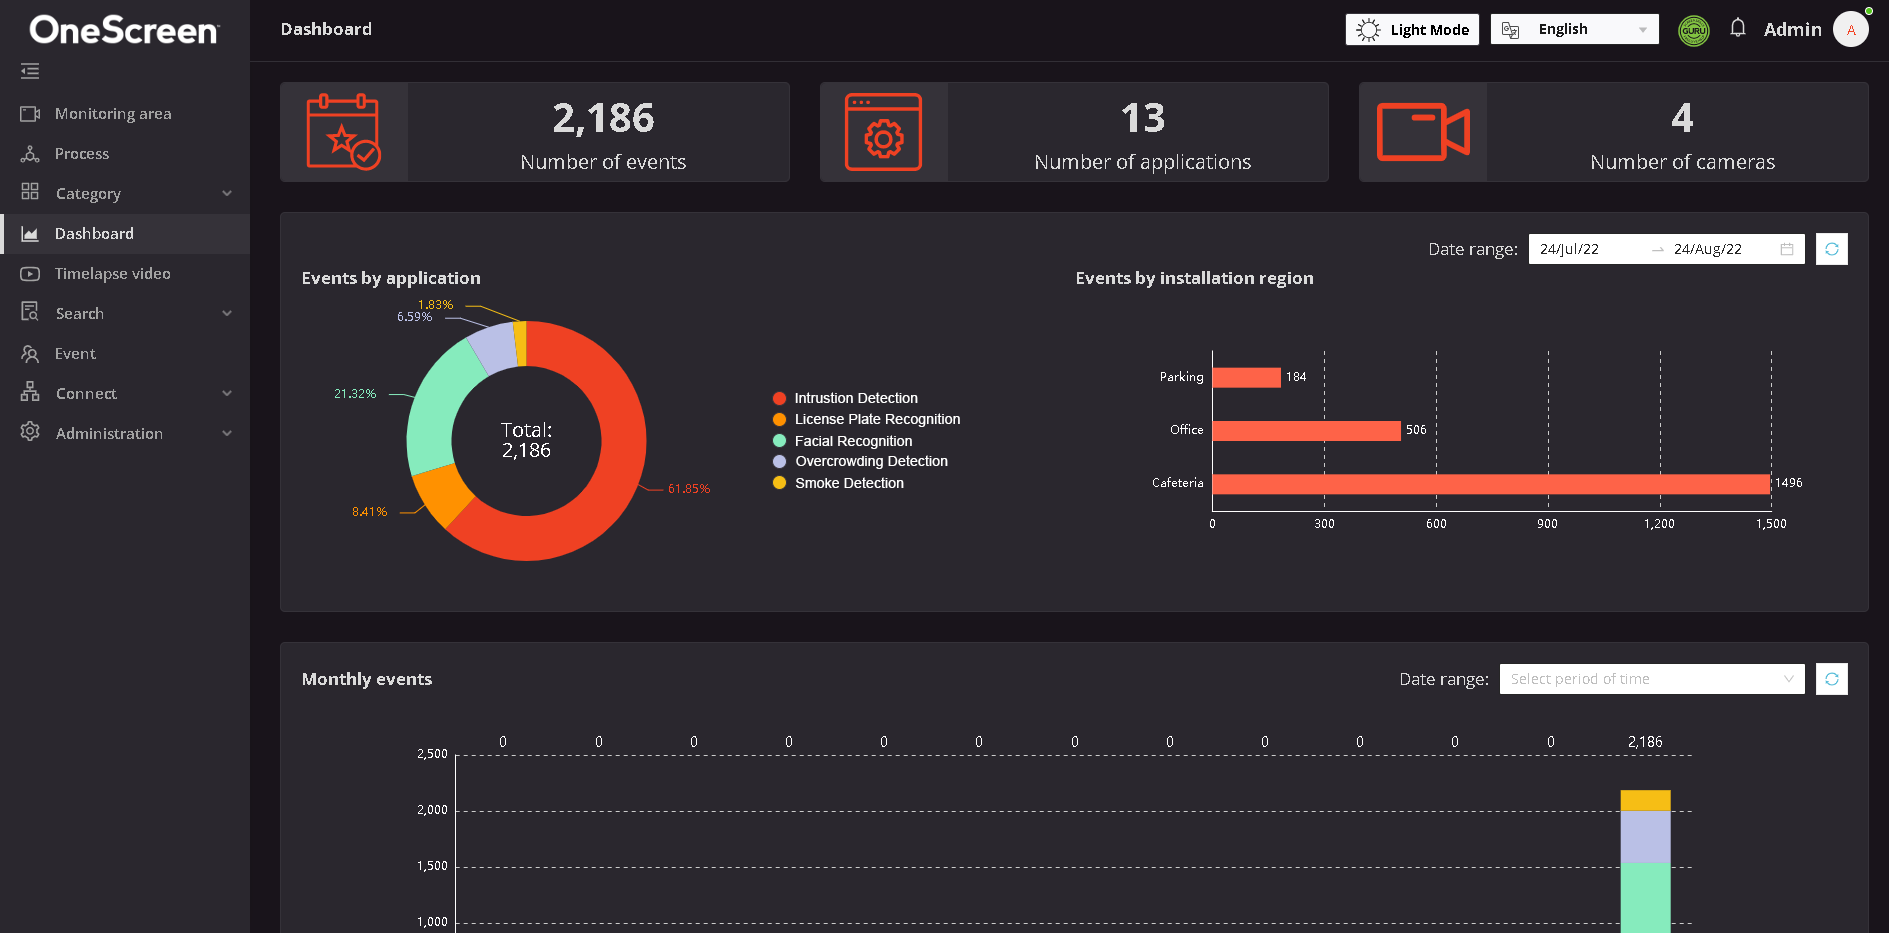1889x933 pixels.
Task: Click the start date field 24/Jul/22
Action: click(x=1590, y=249)
